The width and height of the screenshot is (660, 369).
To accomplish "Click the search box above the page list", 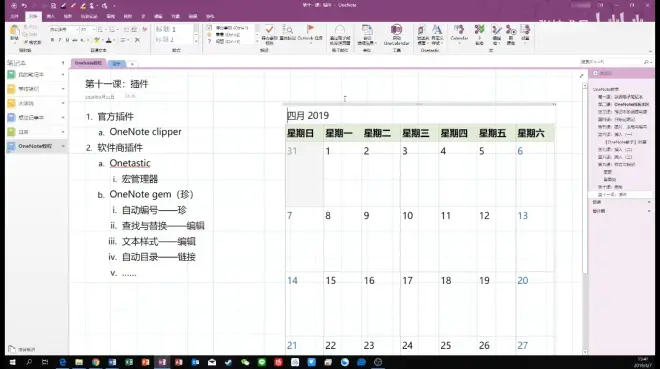I will point(615,62).
